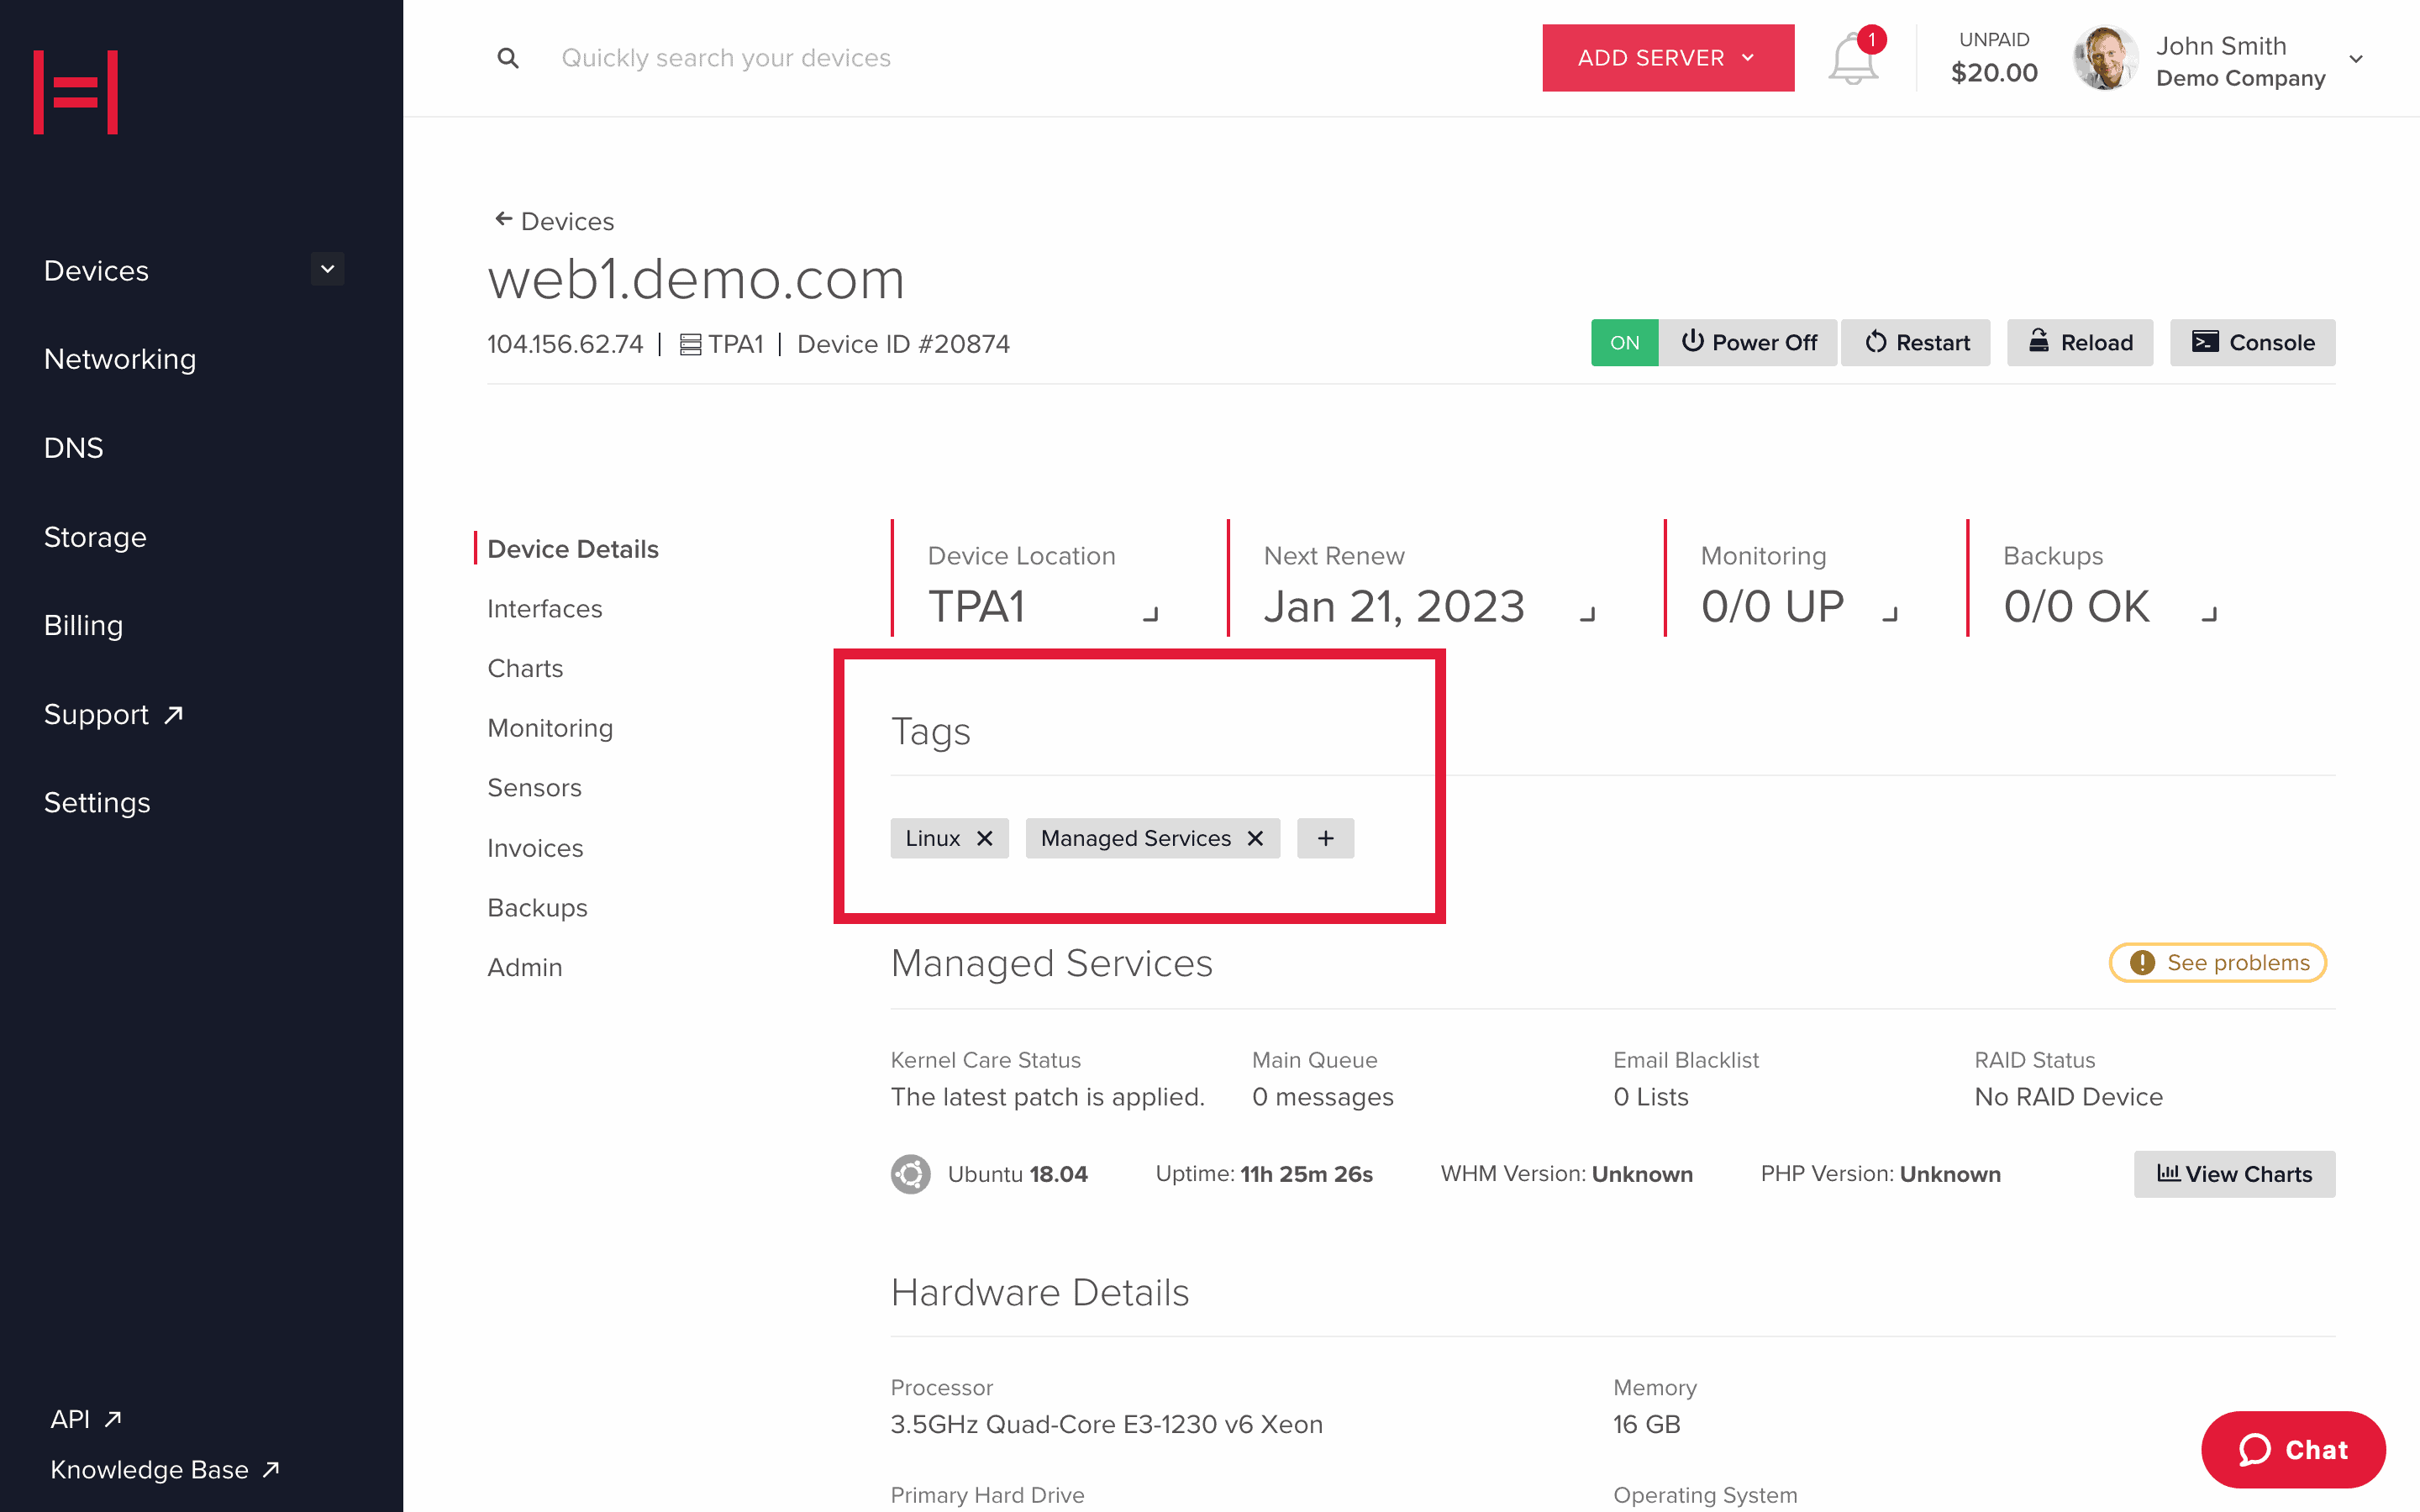Click the add new tag plus button

click(x=1324, y=837)
